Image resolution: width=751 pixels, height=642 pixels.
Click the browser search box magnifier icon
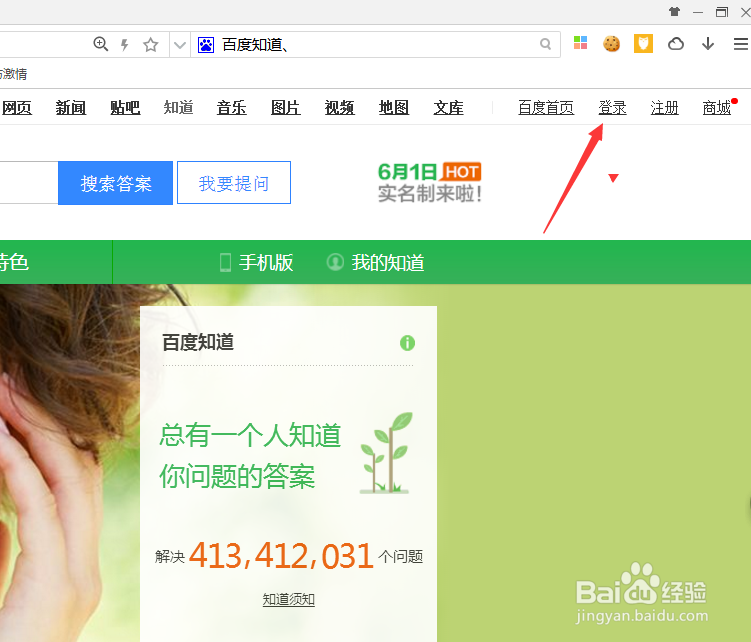545,44
